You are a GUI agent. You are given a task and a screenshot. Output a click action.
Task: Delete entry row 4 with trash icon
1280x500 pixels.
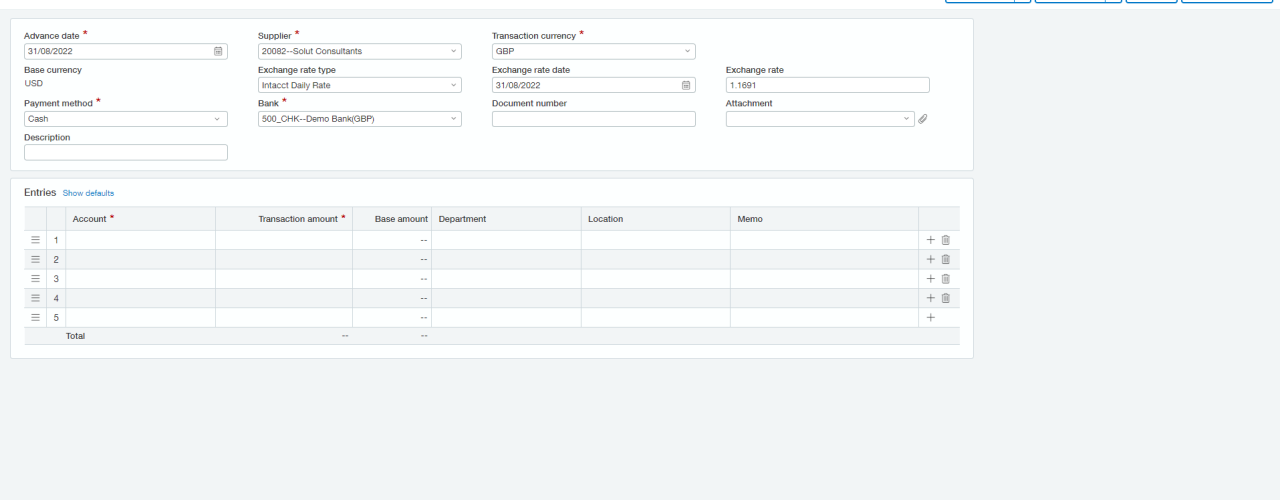tap(945, 298)
